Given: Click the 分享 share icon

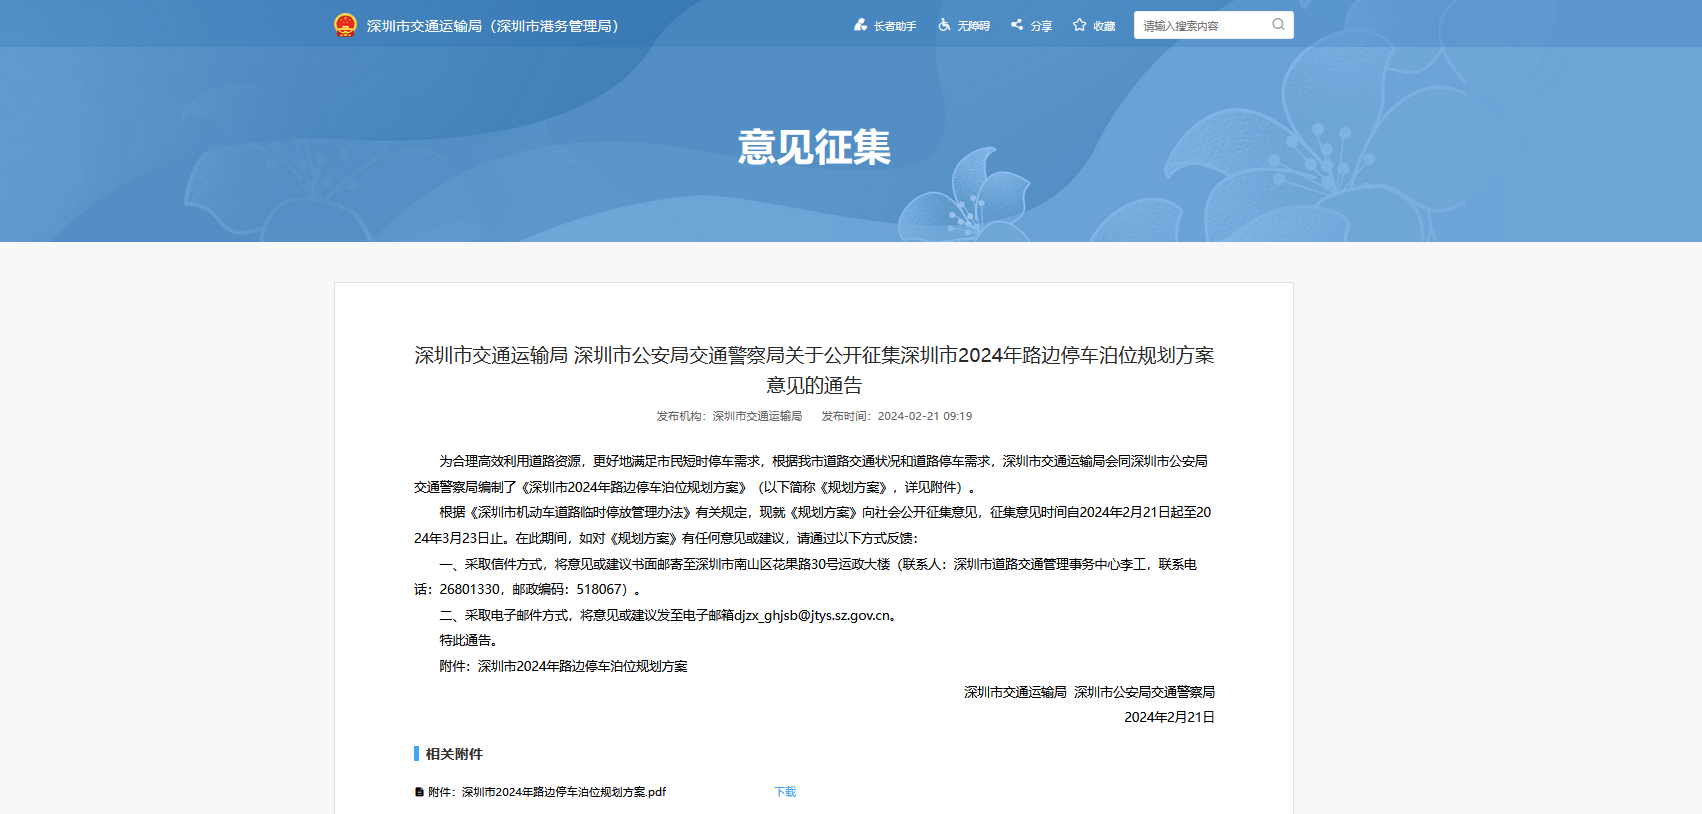Looking at the screenshot, I should 1017,25.
